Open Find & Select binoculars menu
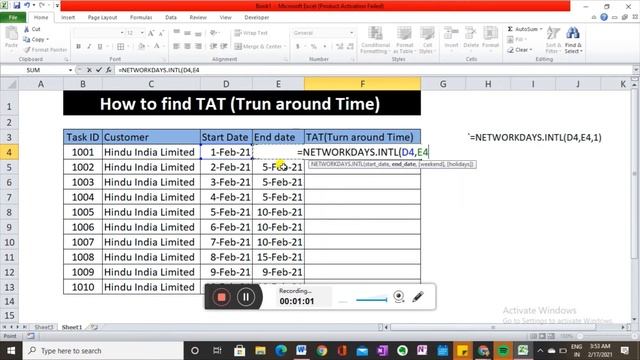This screenshot has height=360, width=640. coord(573,40)
